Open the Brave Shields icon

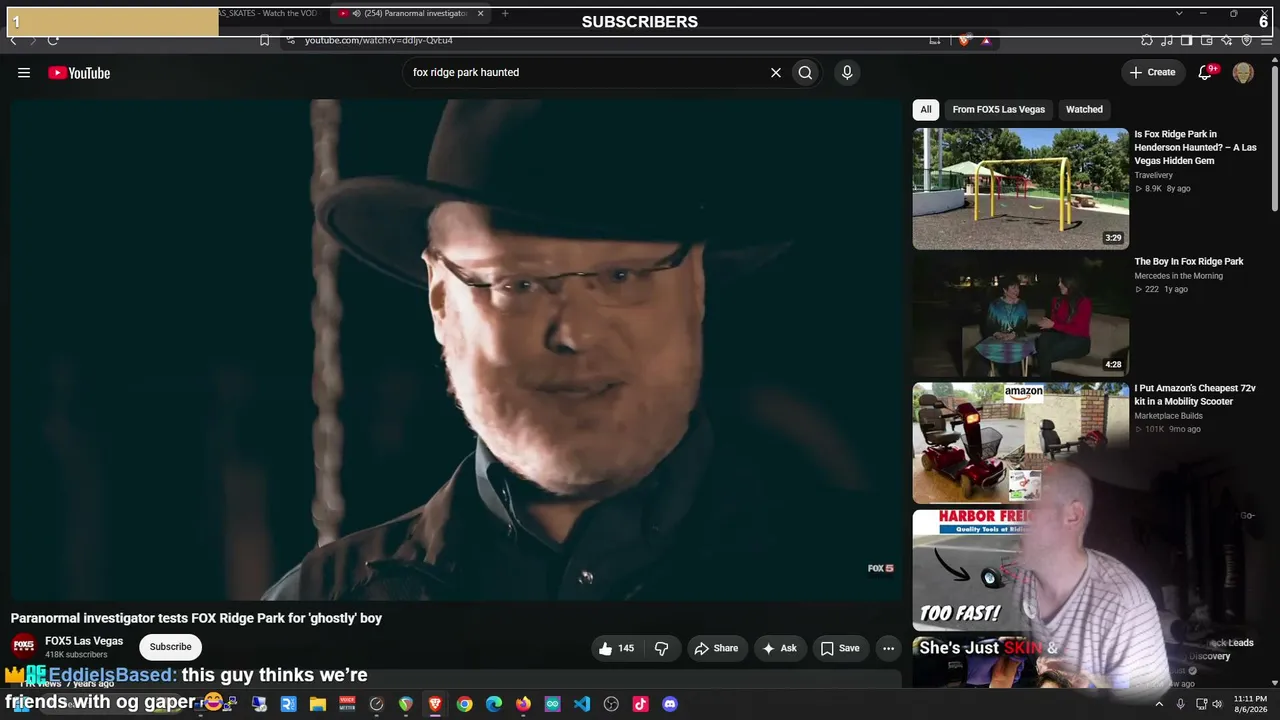(964, 40)
